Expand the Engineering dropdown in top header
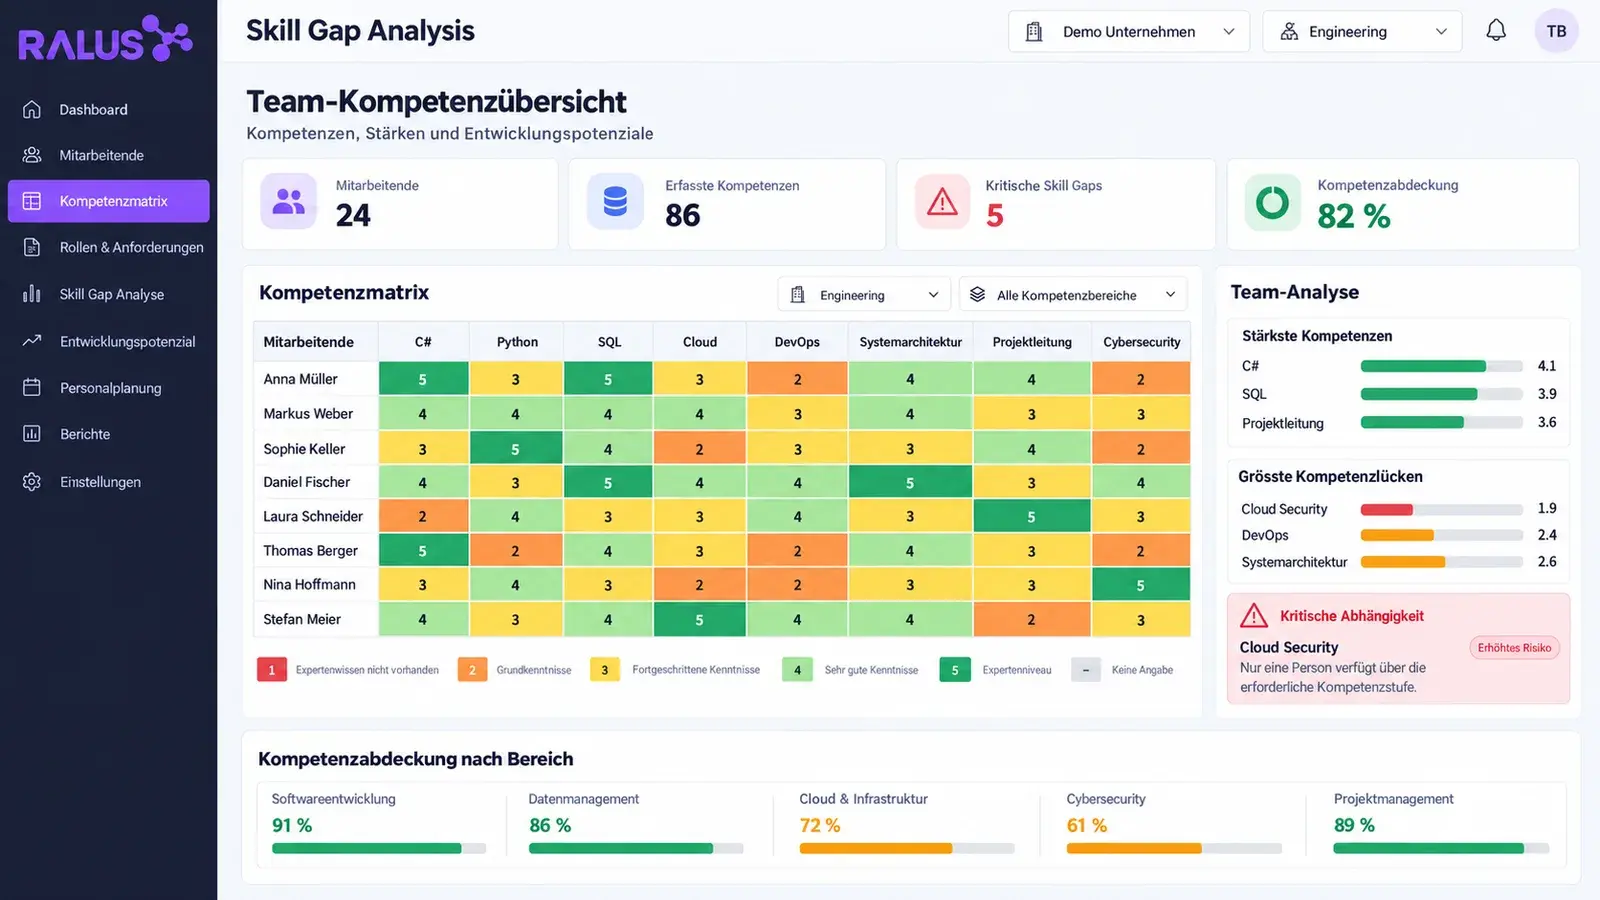Viewport: 1600px width, 900px height. point(1362,32)
